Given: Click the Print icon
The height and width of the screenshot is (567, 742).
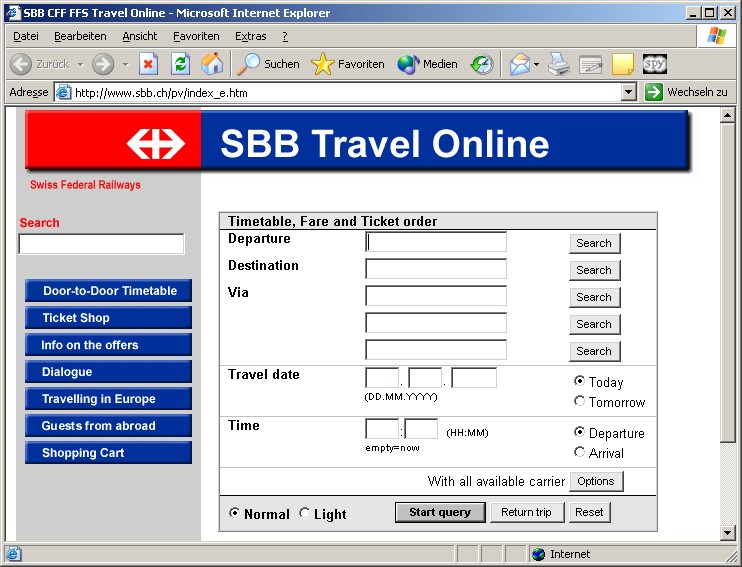Looking at the screenshot, I should click(x=559, y=64).
